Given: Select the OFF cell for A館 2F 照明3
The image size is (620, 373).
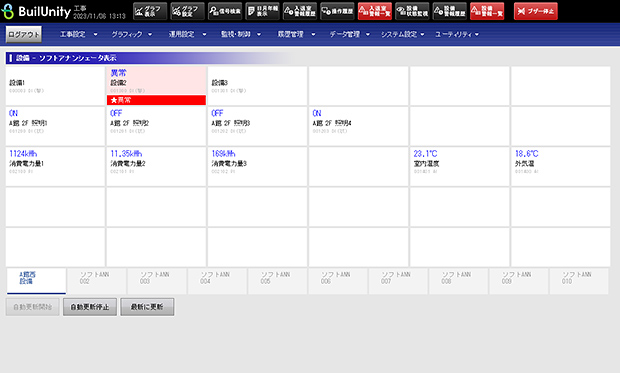Looking at the screenshot, I should pos(257,126).
